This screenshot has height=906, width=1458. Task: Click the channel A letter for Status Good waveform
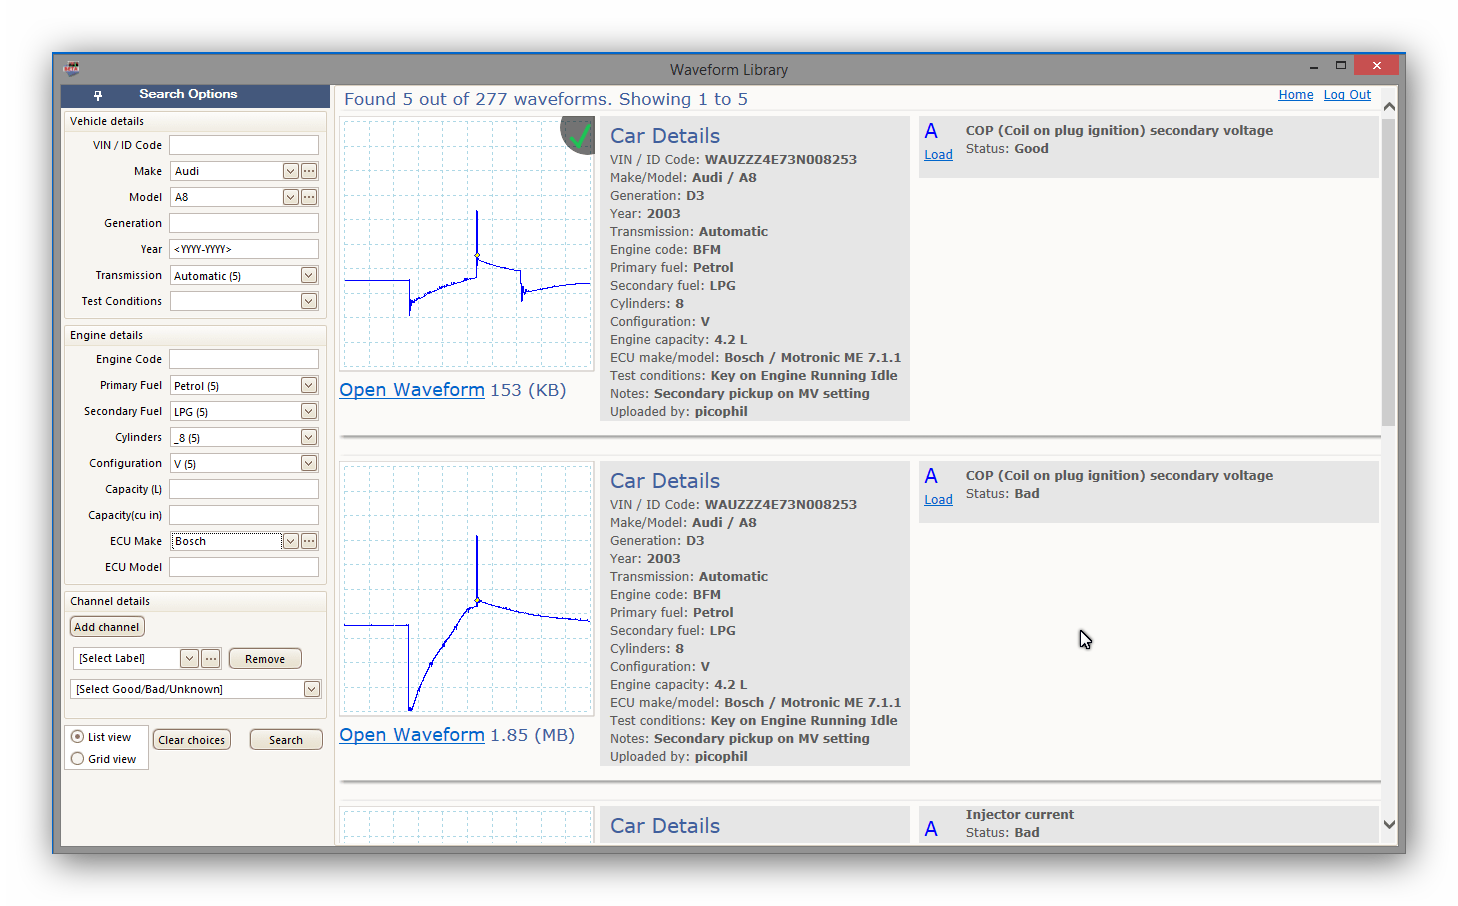[x=931, y=131]
